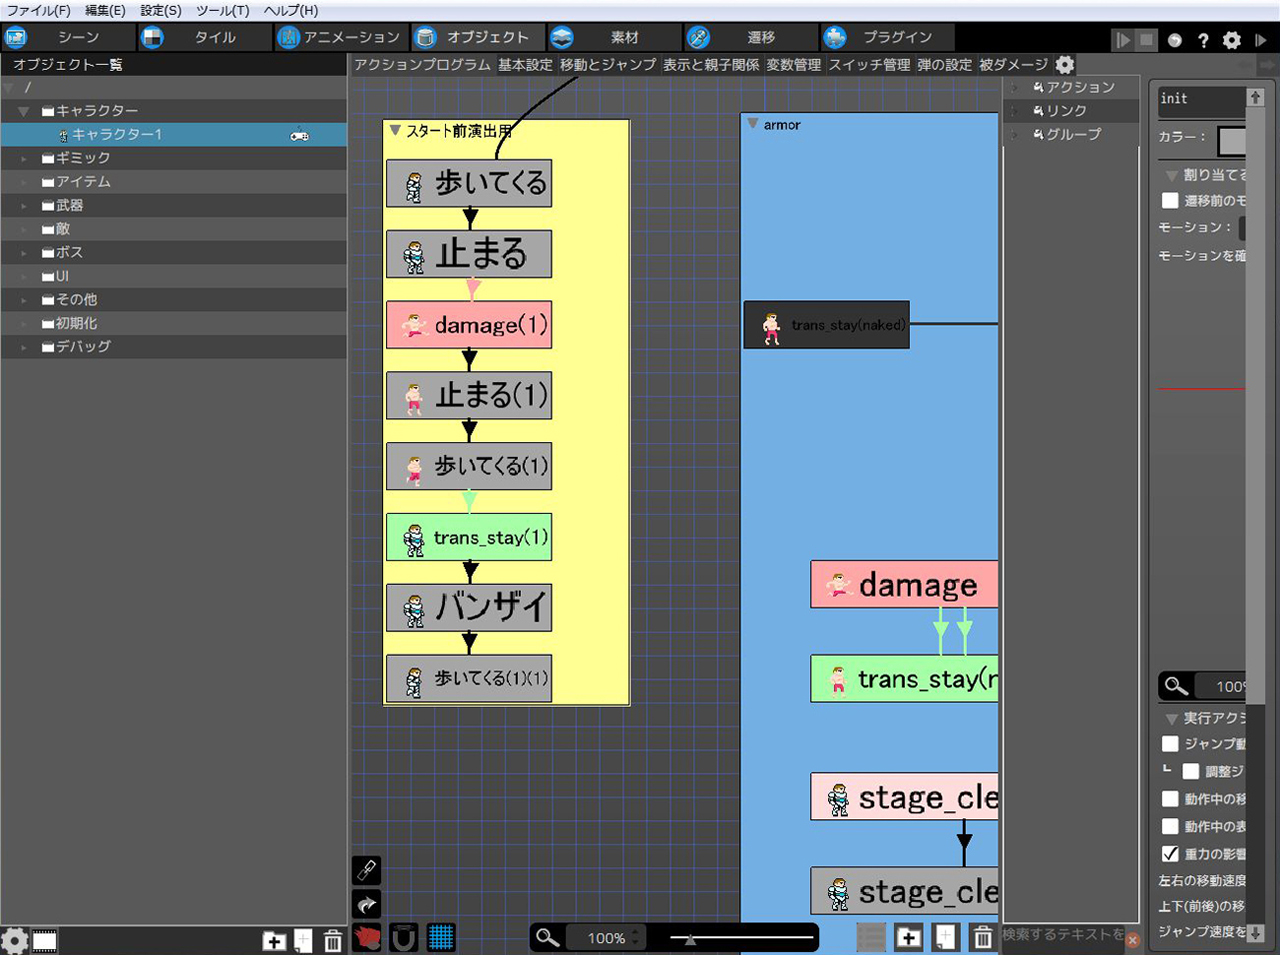Toggle the ジャンプ動 checkbox
Viewport: 1280px width, 955px height.
click(1170, 744)
